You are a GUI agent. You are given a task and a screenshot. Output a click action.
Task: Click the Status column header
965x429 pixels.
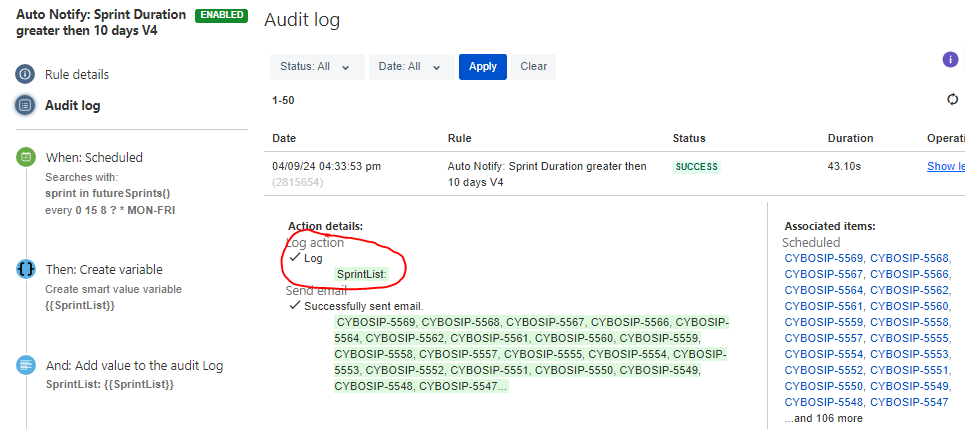(689, 138)
